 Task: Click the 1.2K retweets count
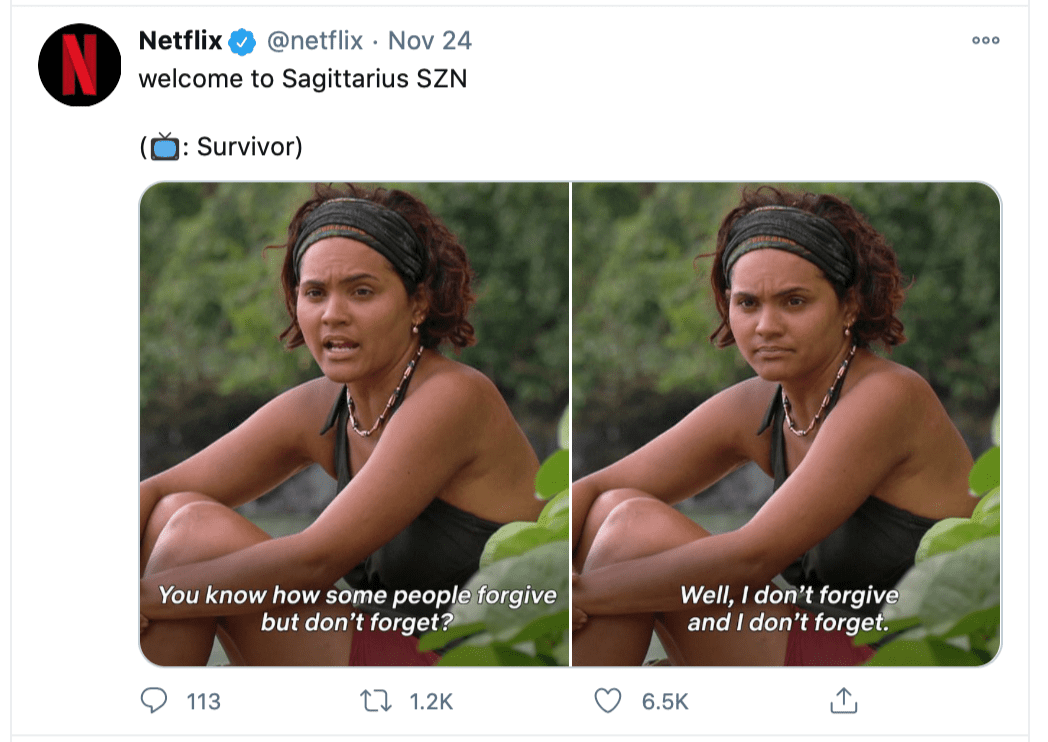click(431, 701)
